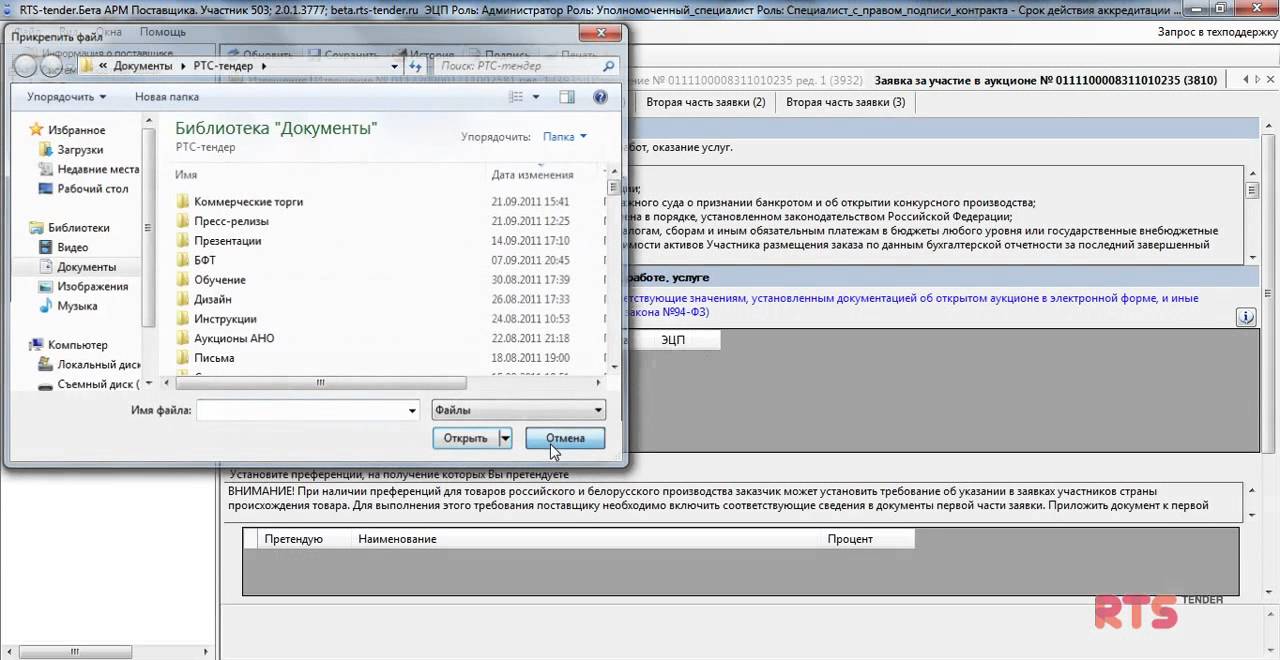
Task: Select Музыка library
Action: click(x=77, y=306)
